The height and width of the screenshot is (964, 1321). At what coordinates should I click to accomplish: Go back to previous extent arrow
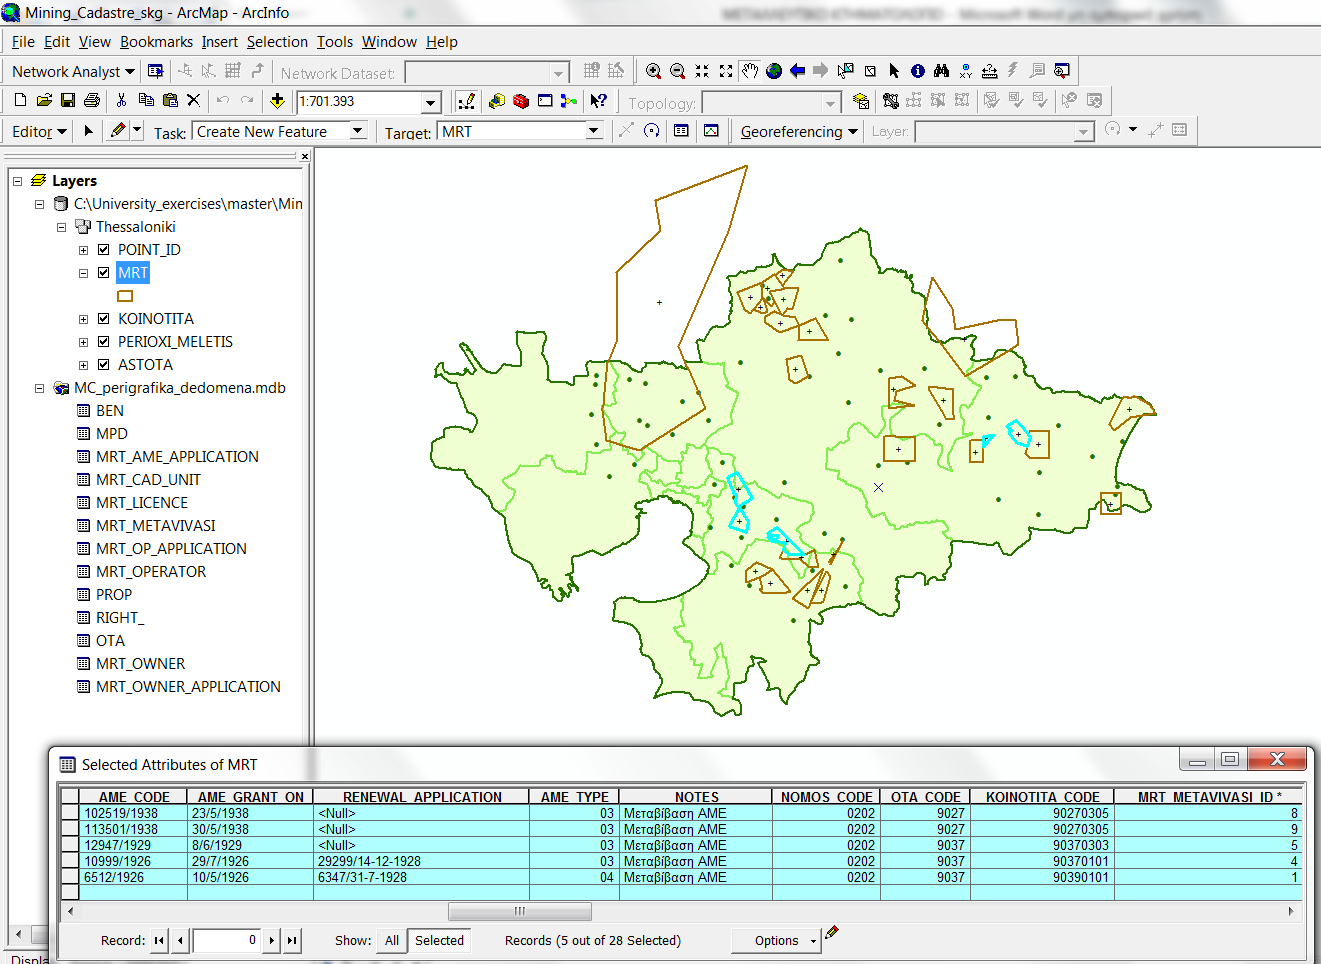[x=797, y=71]
